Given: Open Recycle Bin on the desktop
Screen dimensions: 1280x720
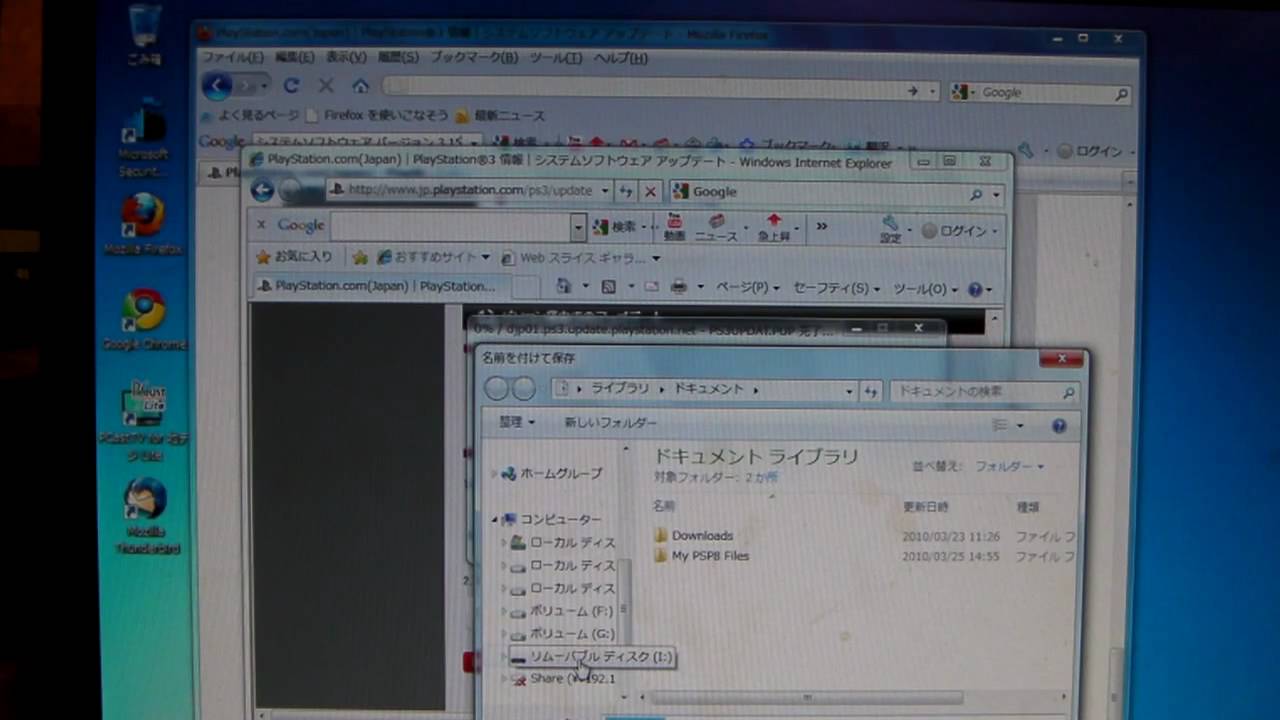Looking at the screenshot, I should tap(145, 34).
